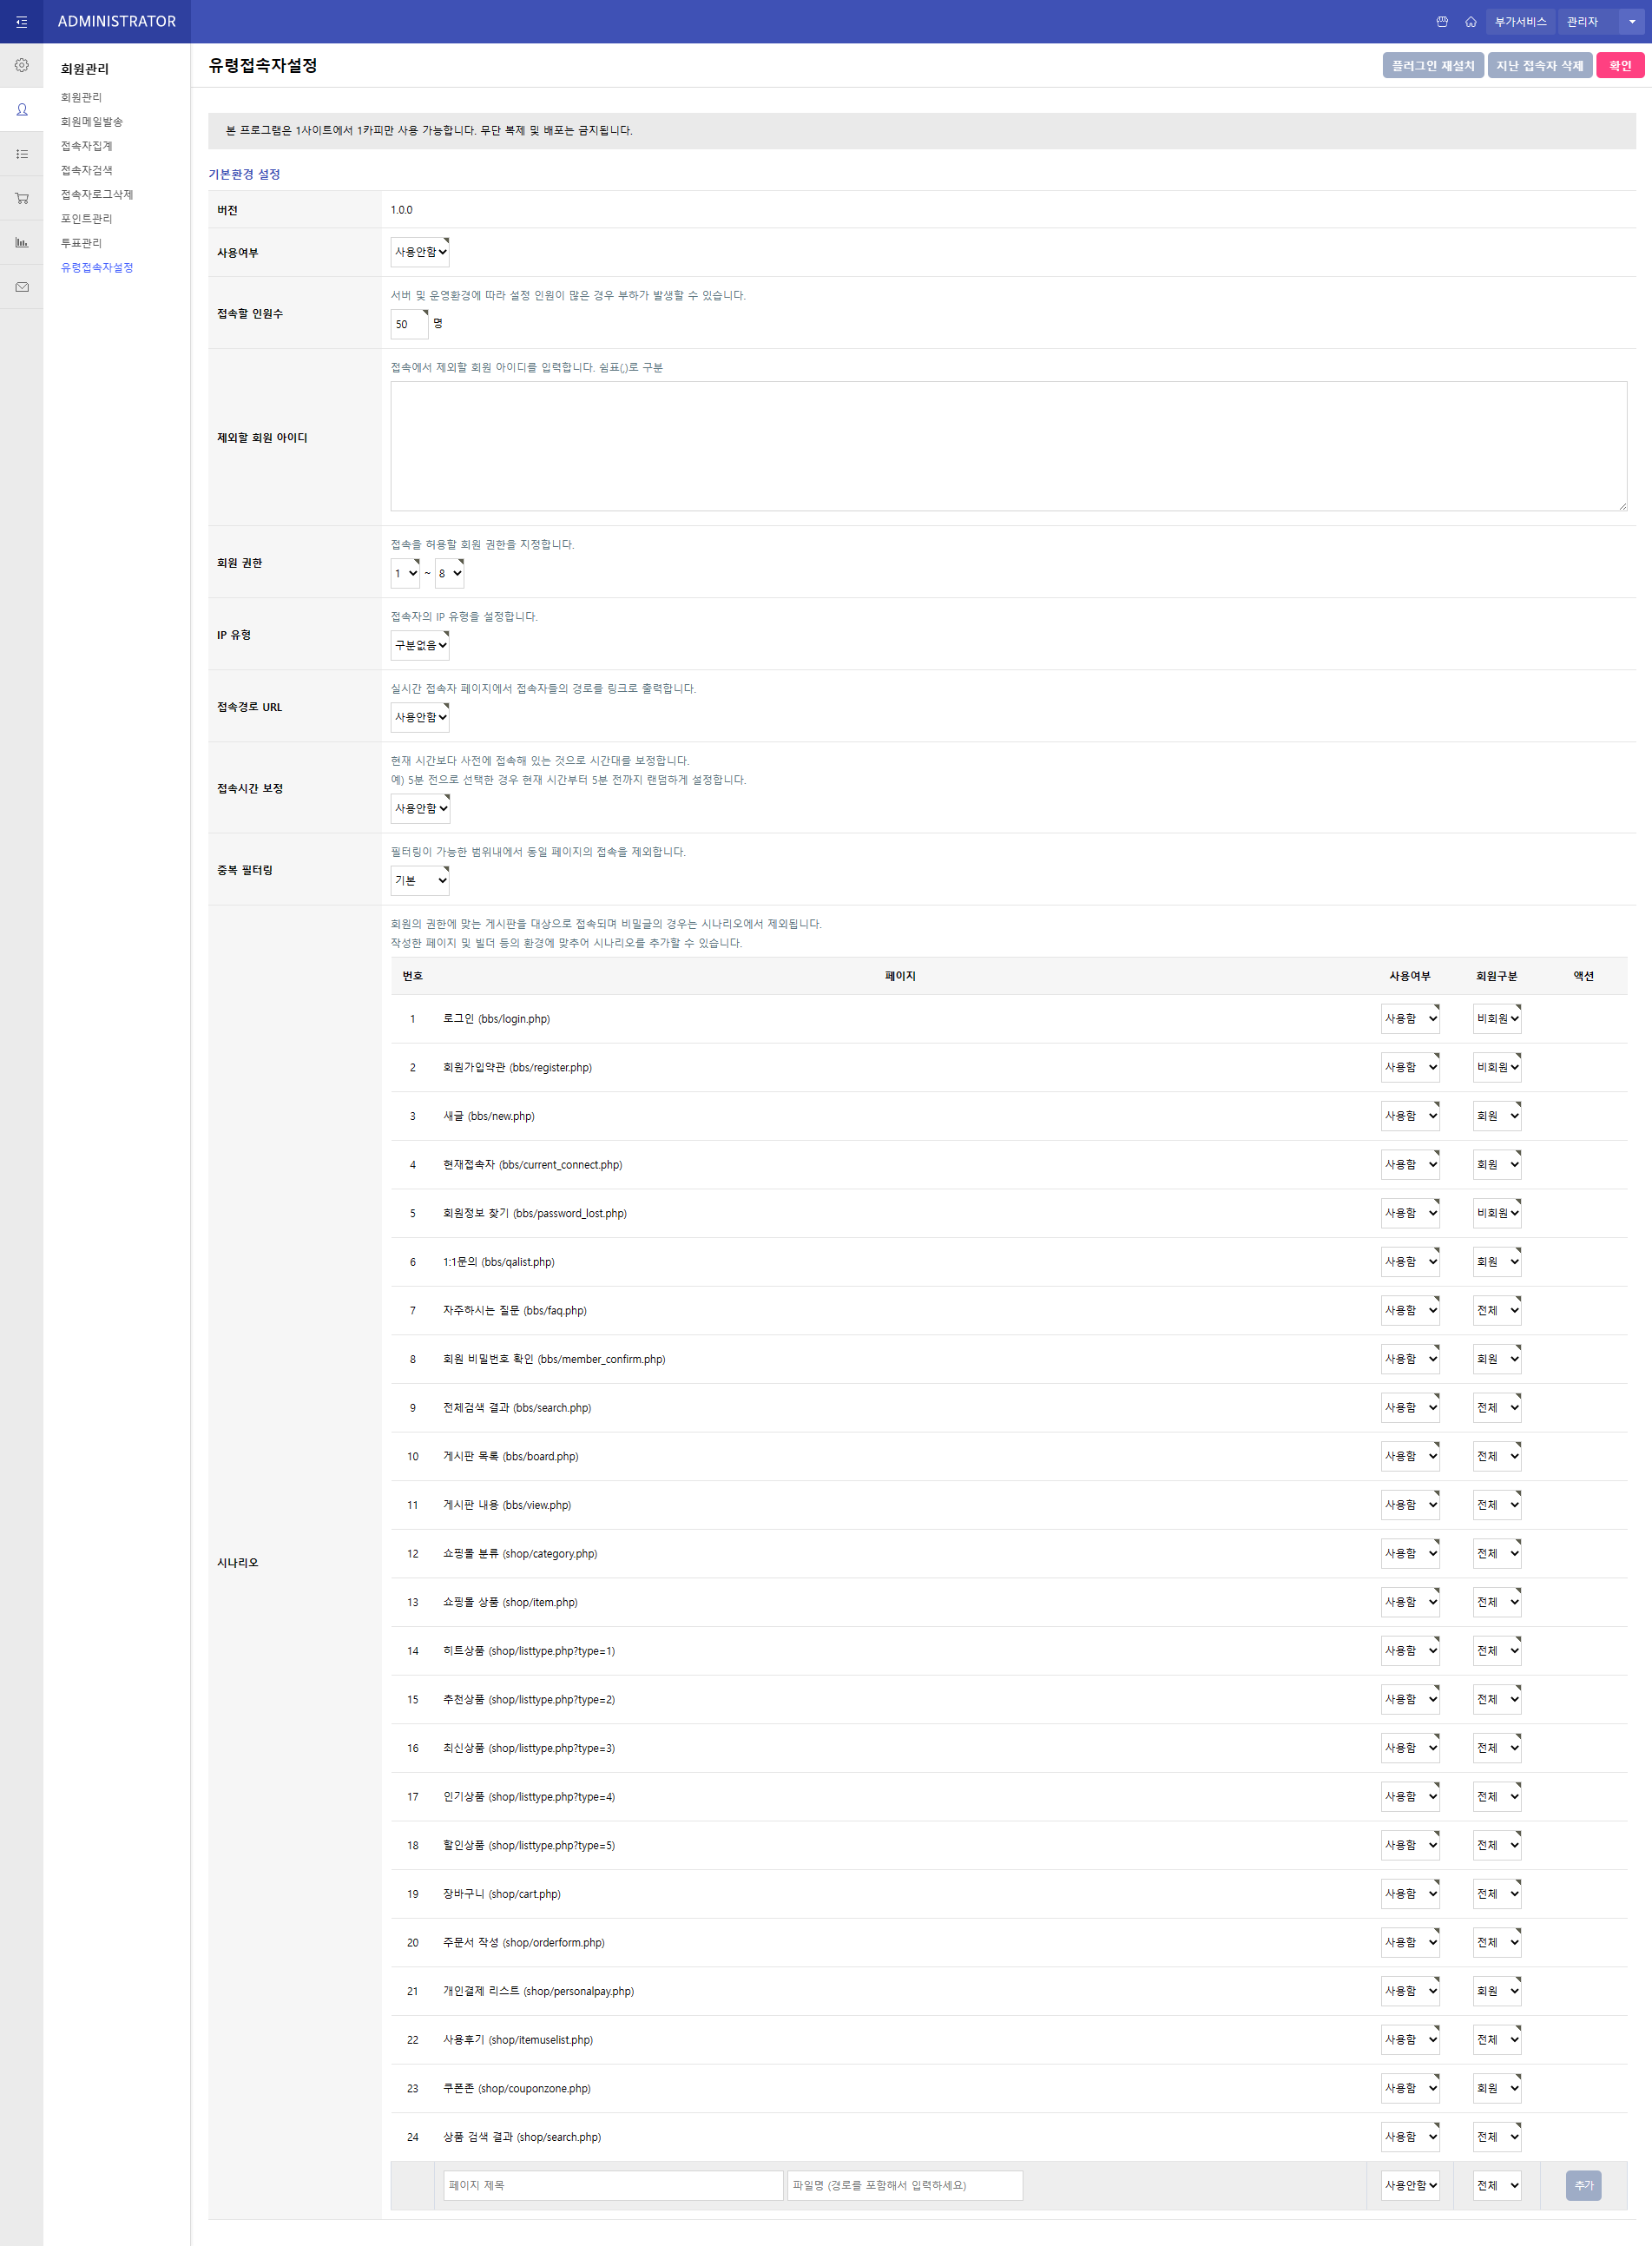Click the mail envelope sidebar icon
The height and width of the screenshot is (2246, 1652).
pos(21,287)
